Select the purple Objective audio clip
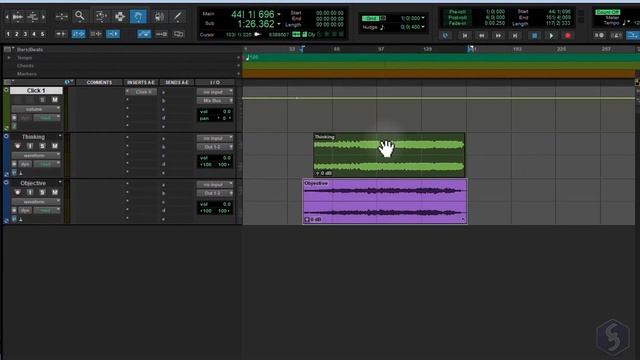 point(385,201)
